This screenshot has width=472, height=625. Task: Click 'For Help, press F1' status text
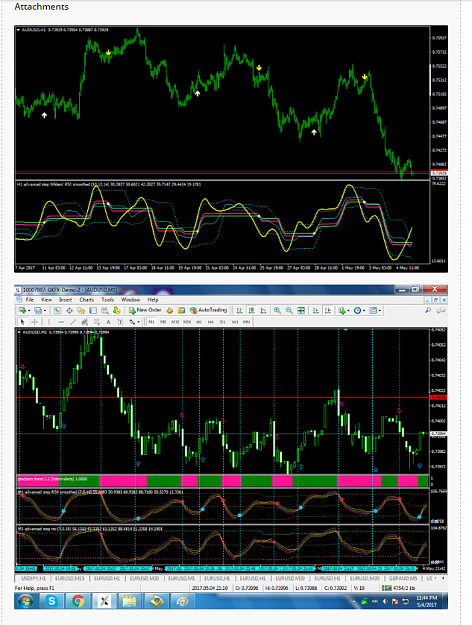pos(34,588)
